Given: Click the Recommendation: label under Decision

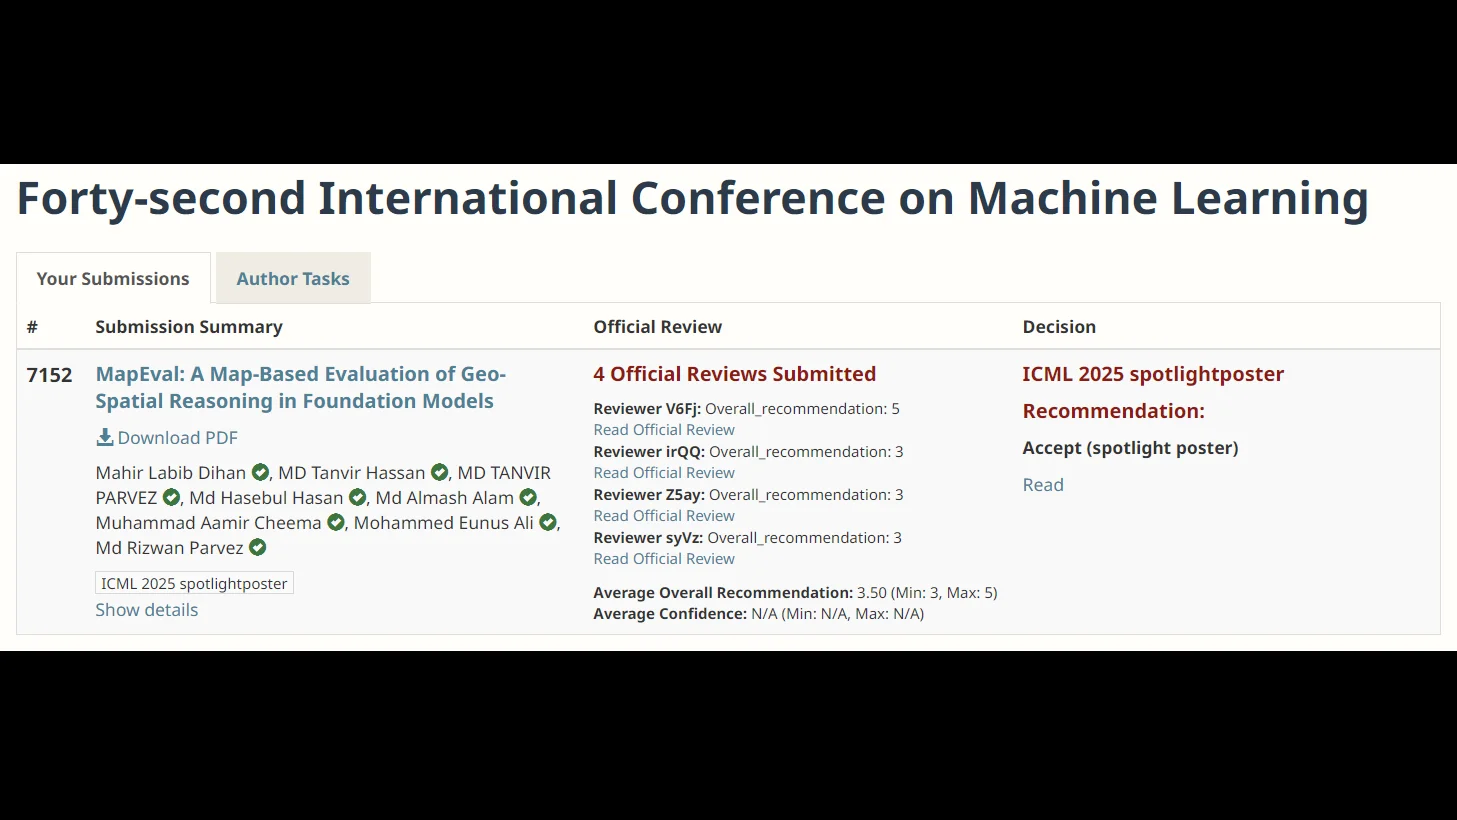Looking at the screenshot, I should pos(1114,411).
